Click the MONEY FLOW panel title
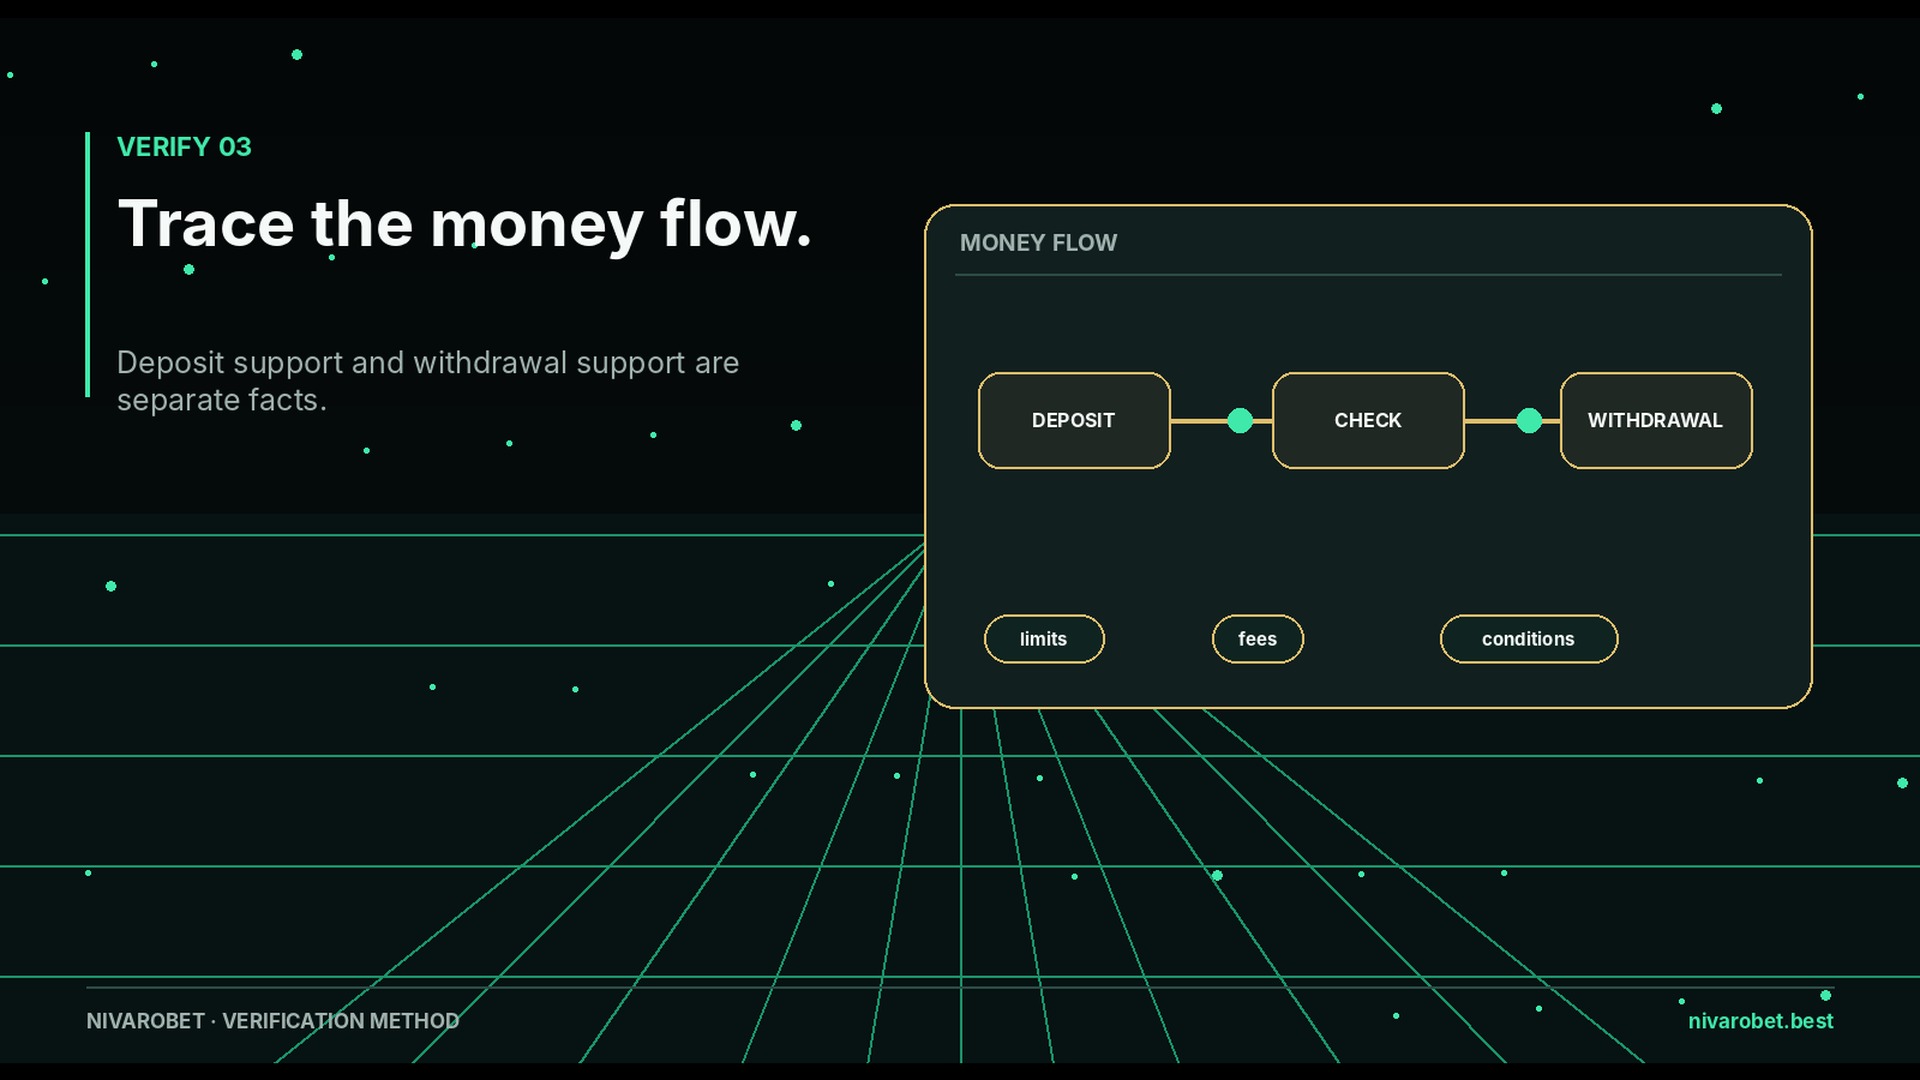1920x1080 pixels. [x=1038, y=243]
